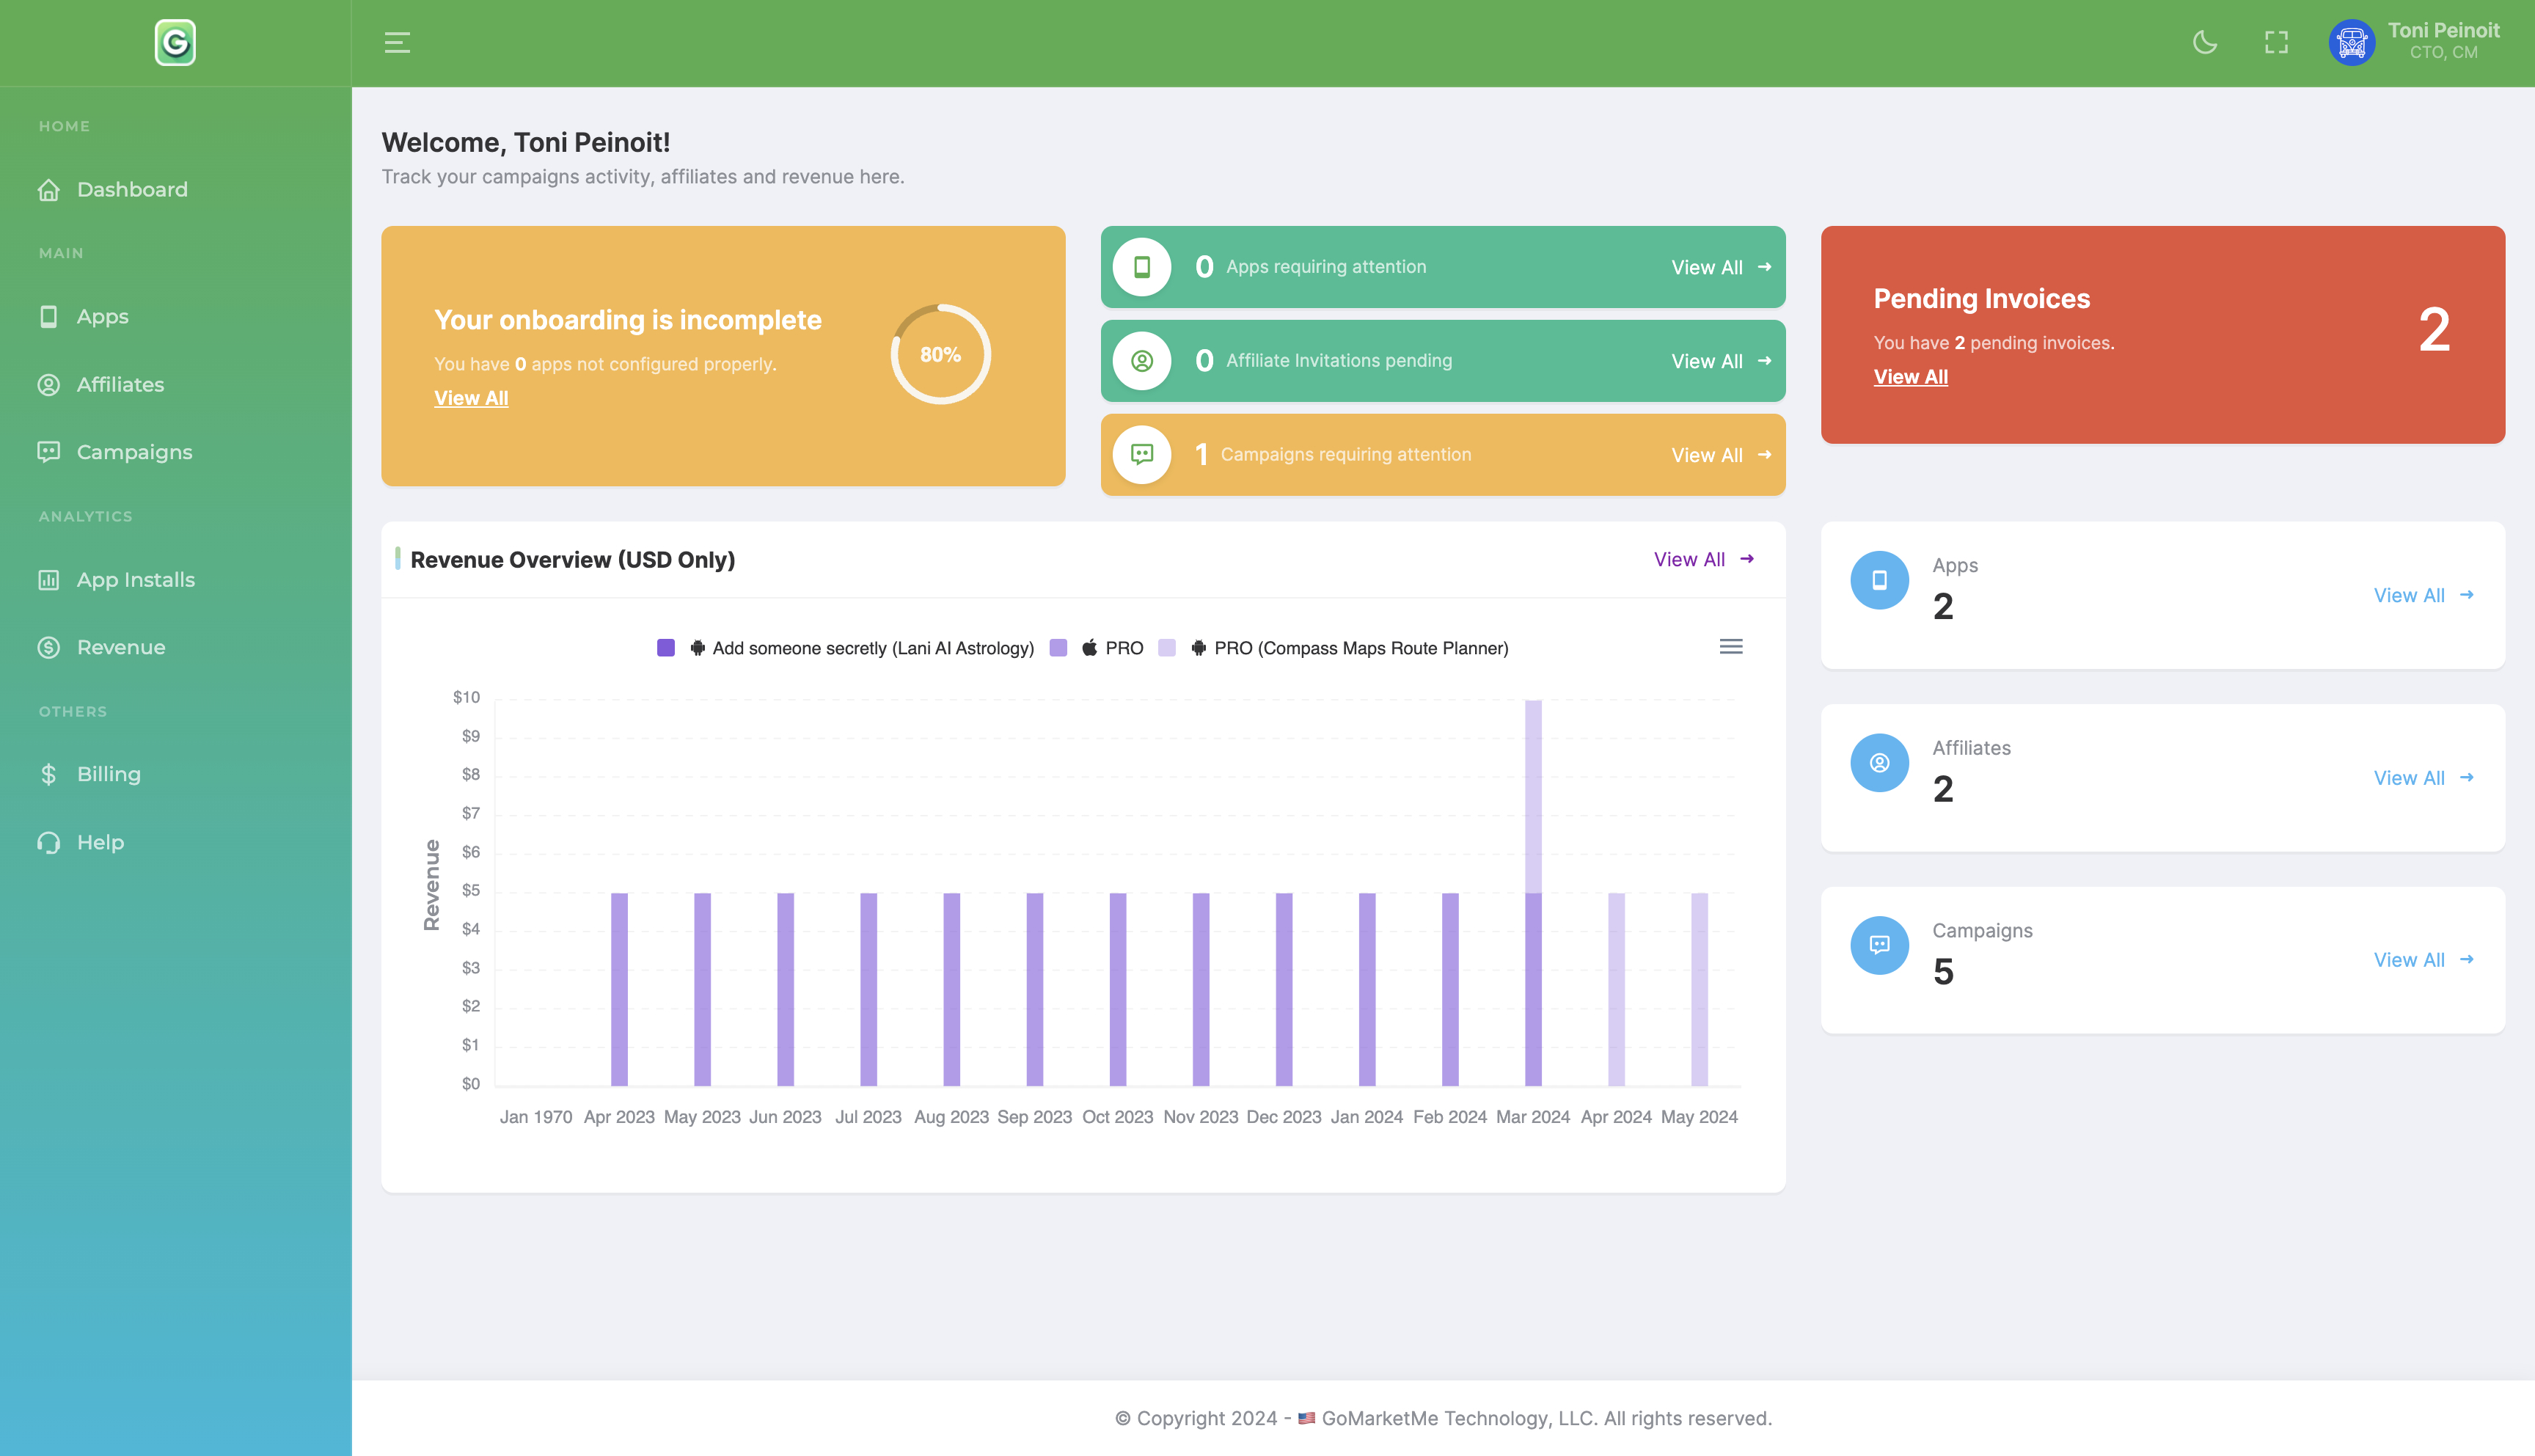The width and height of the screenshot is (2535, 1456).
Task: Enter fullscreen mode via header icon
Action: pyautogui.click(x=2276, y=42)
